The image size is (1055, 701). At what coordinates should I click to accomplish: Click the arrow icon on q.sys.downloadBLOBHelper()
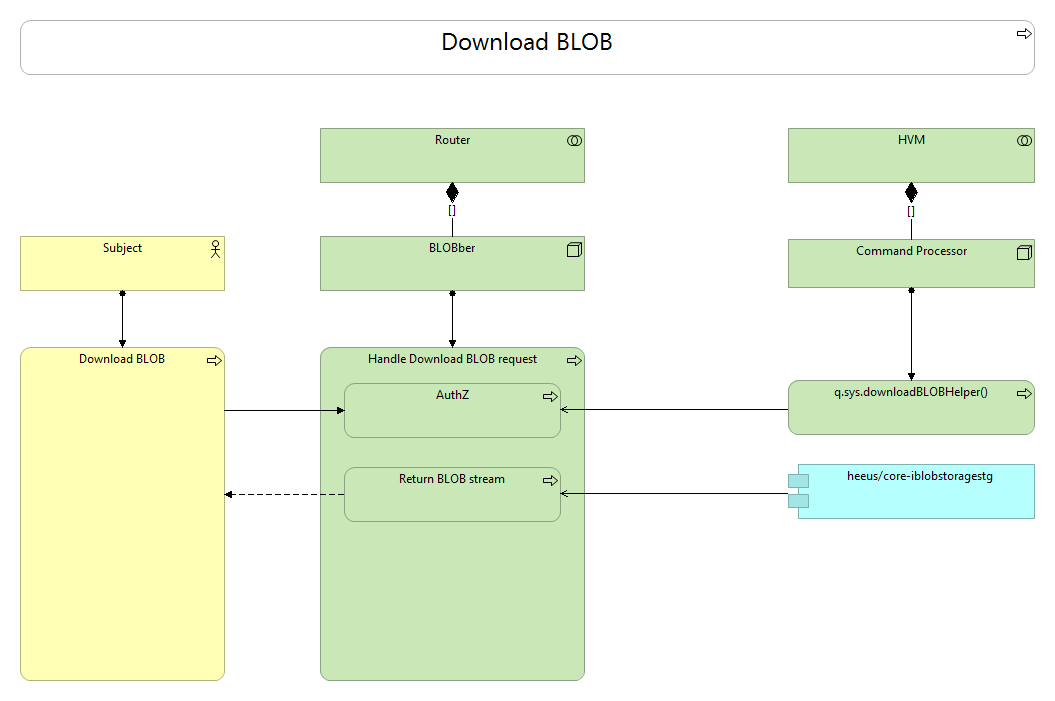(1022, 393)
